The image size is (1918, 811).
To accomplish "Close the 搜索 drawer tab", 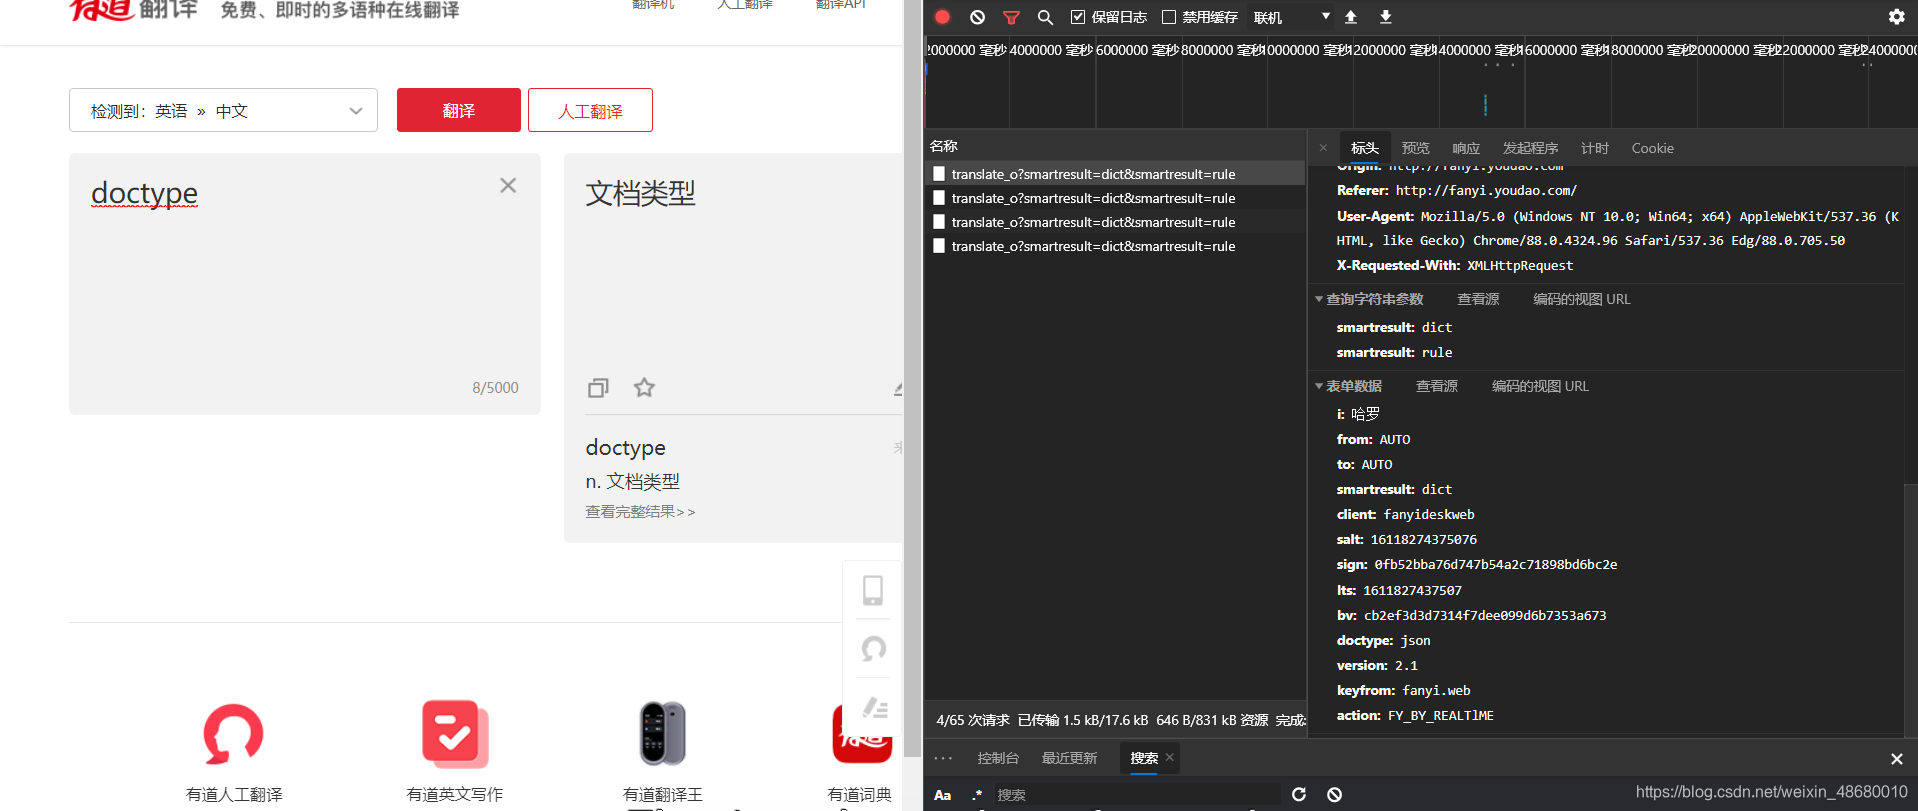I will click(1169, 757).
